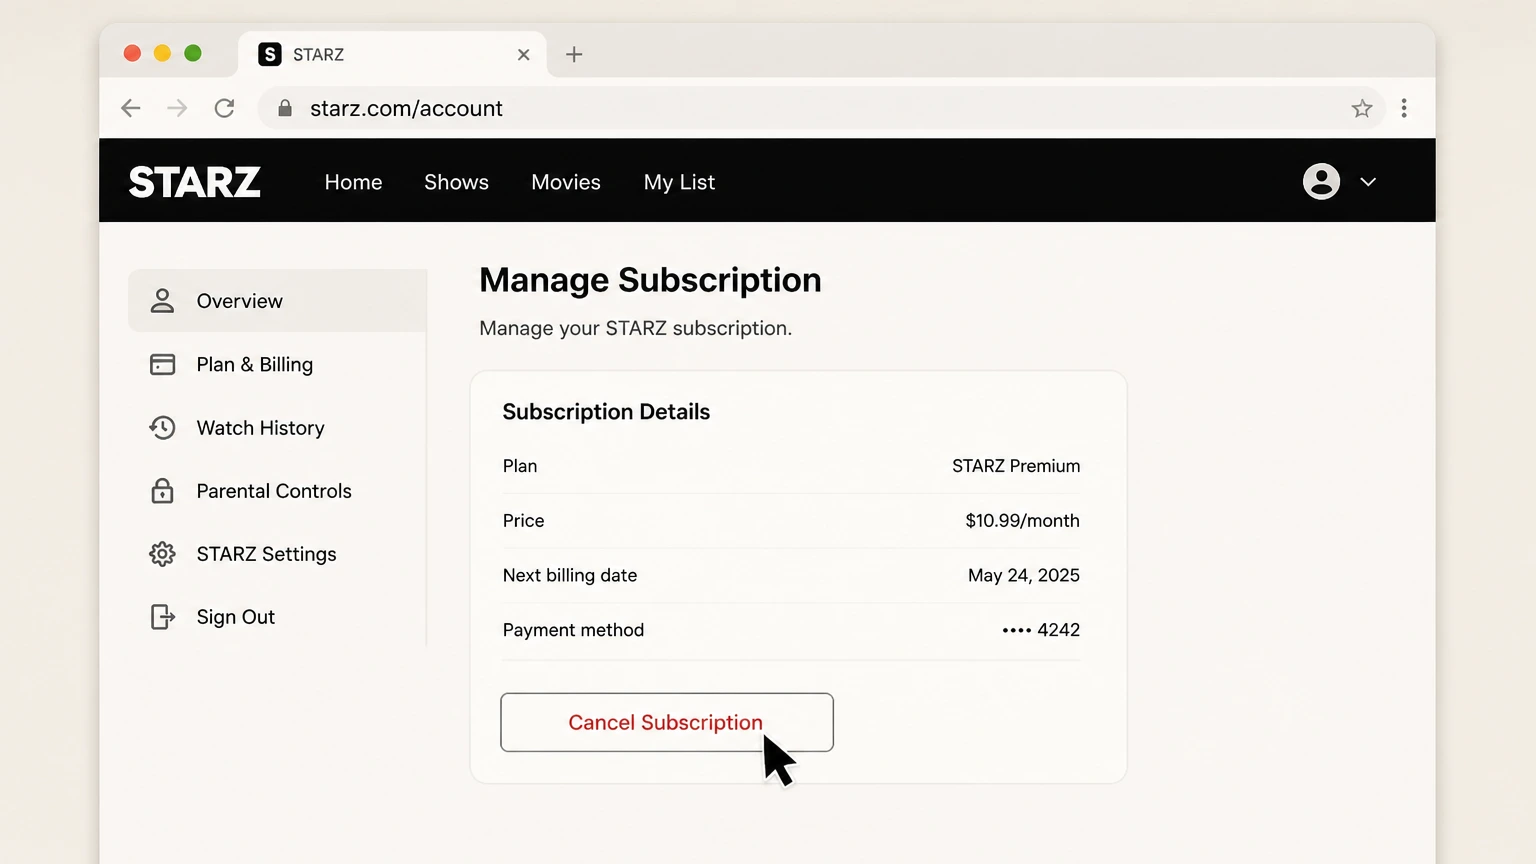Click the STARZ logo in header
This screenshot has height=864, width=1536.
[194, 182]
